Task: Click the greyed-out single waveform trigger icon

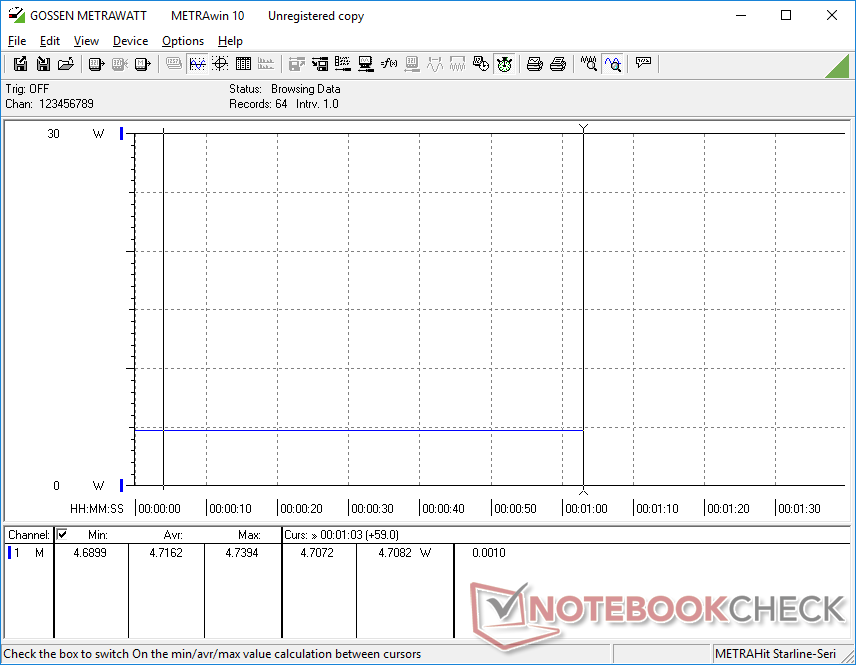Action: point(435,64)
